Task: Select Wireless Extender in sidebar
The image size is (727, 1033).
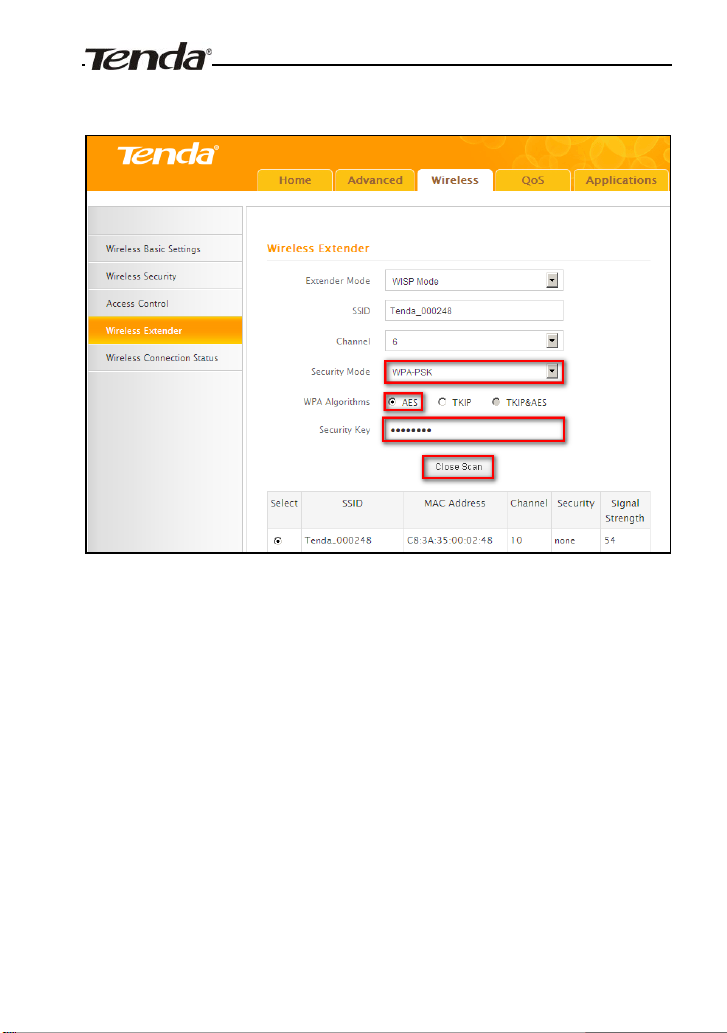Action: click(x=165, y=330)
